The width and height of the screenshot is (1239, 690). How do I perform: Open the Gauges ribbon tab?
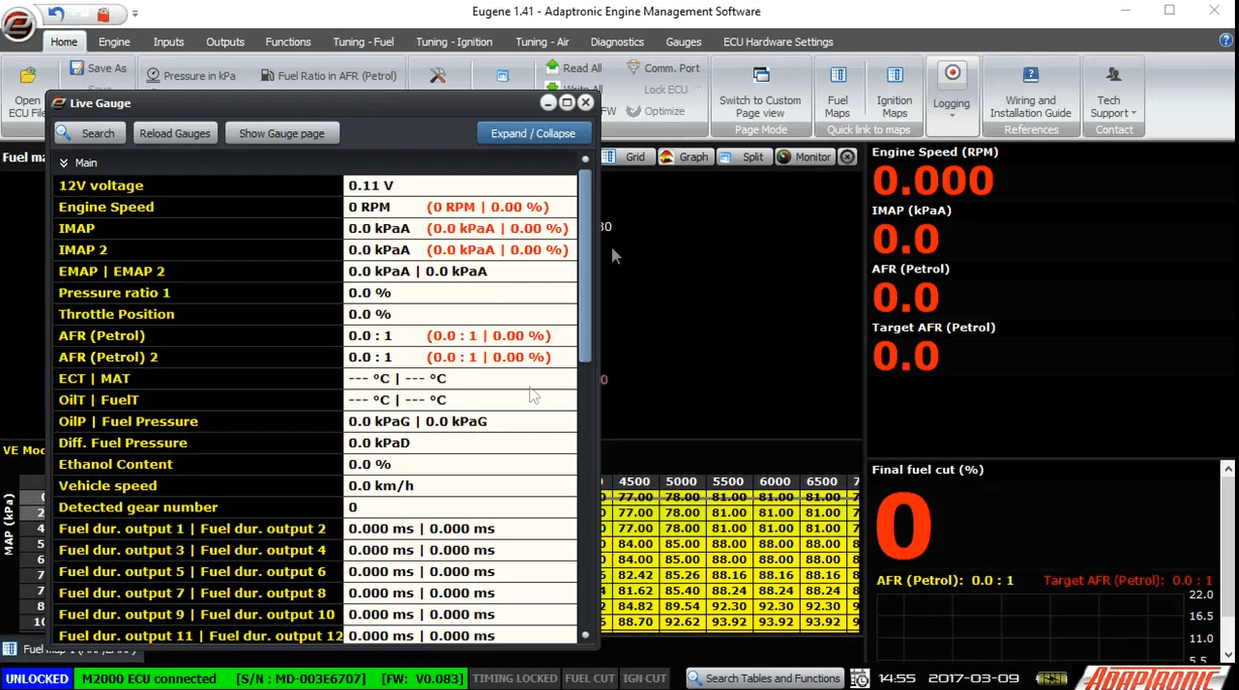(x=684, y=42)
